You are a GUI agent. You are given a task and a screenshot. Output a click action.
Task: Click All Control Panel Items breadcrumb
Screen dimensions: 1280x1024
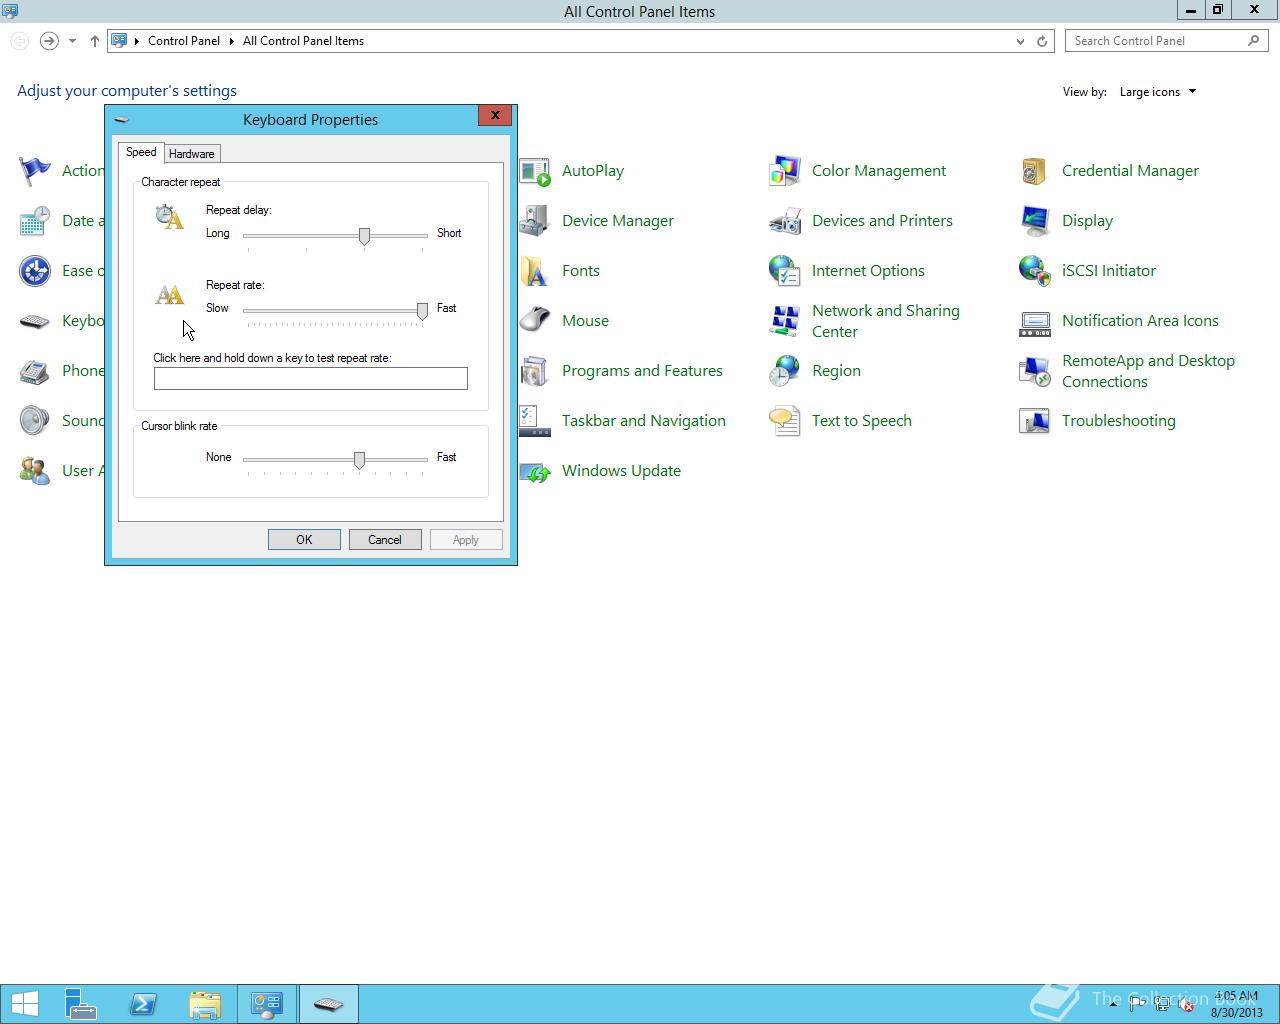click(x=303, y=41)
